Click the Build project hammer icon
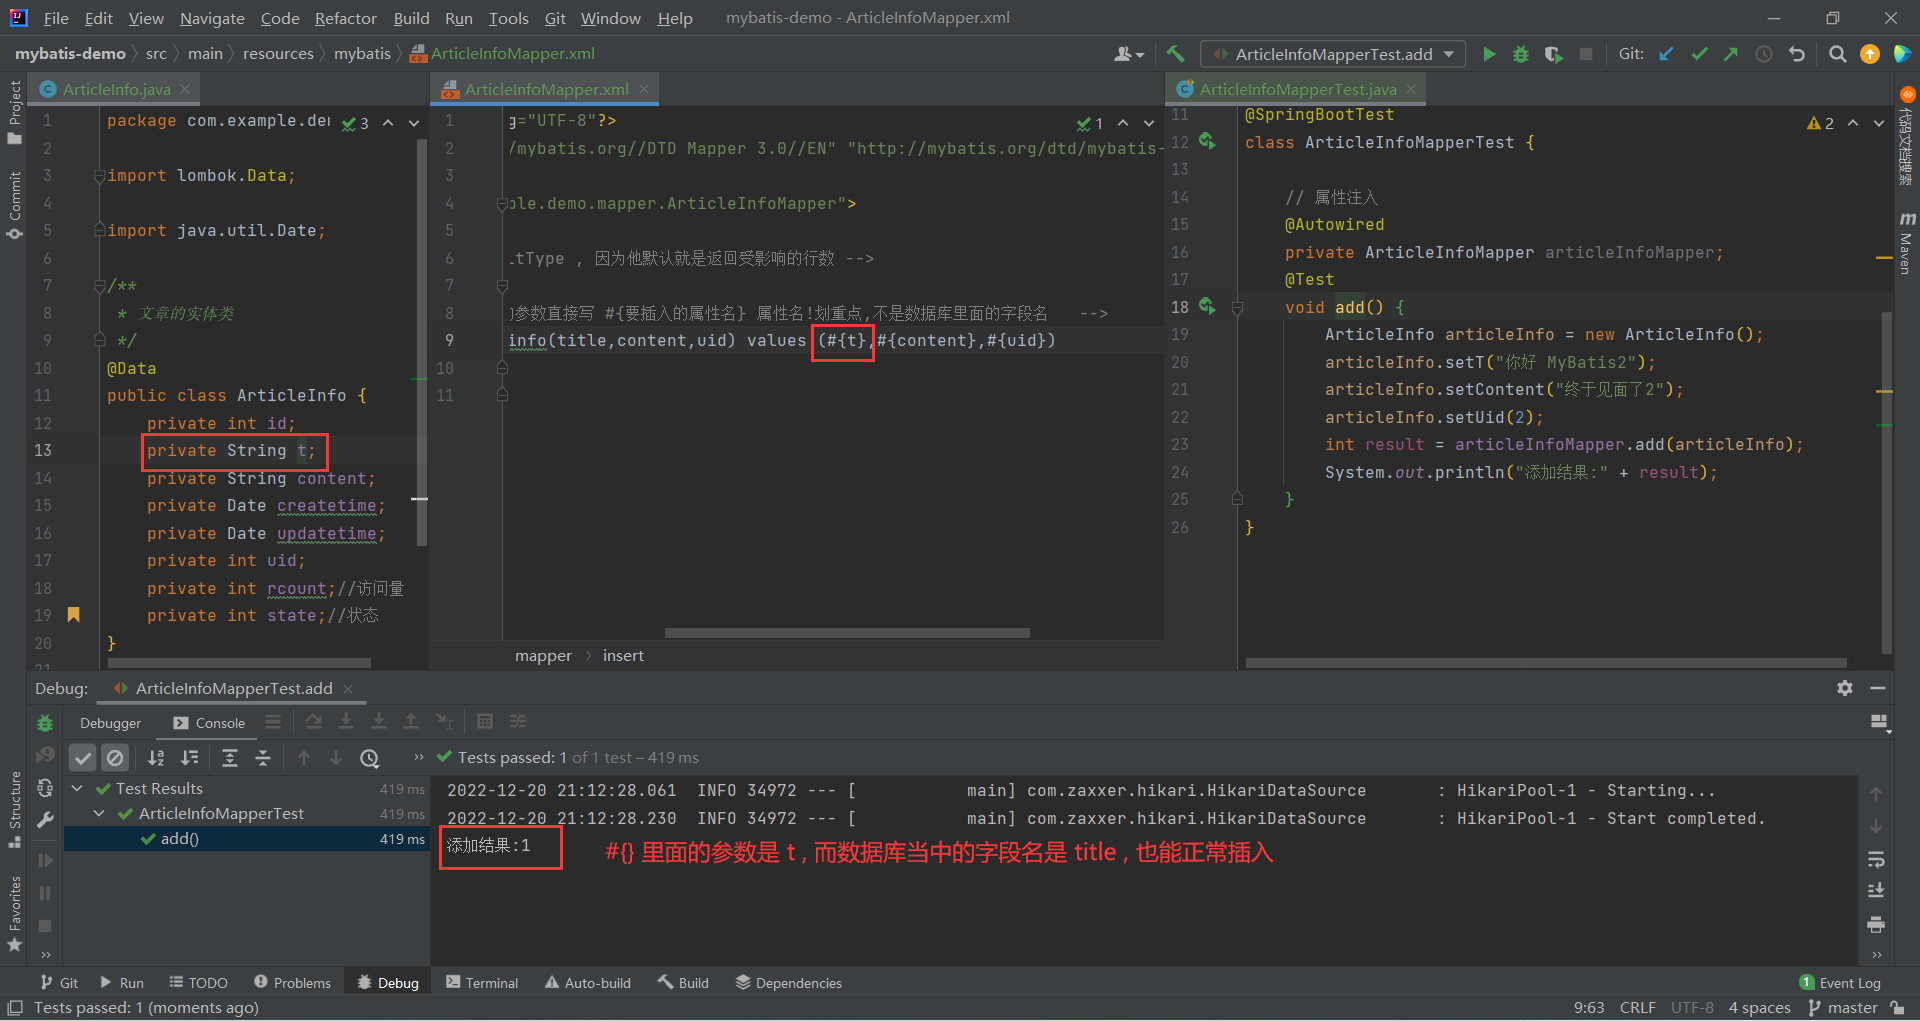Screen dimensions: 1920x1021 1175,54
